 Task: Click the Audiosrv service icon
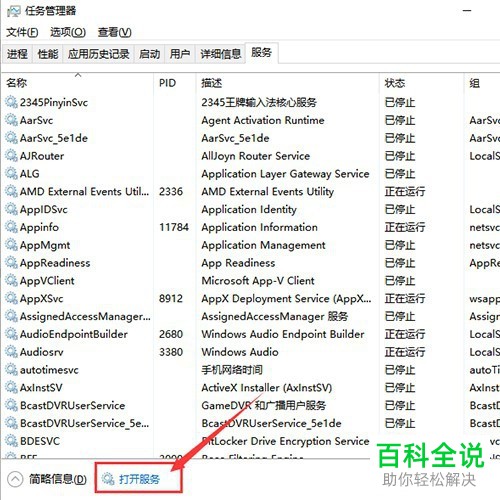click(11, 352)
